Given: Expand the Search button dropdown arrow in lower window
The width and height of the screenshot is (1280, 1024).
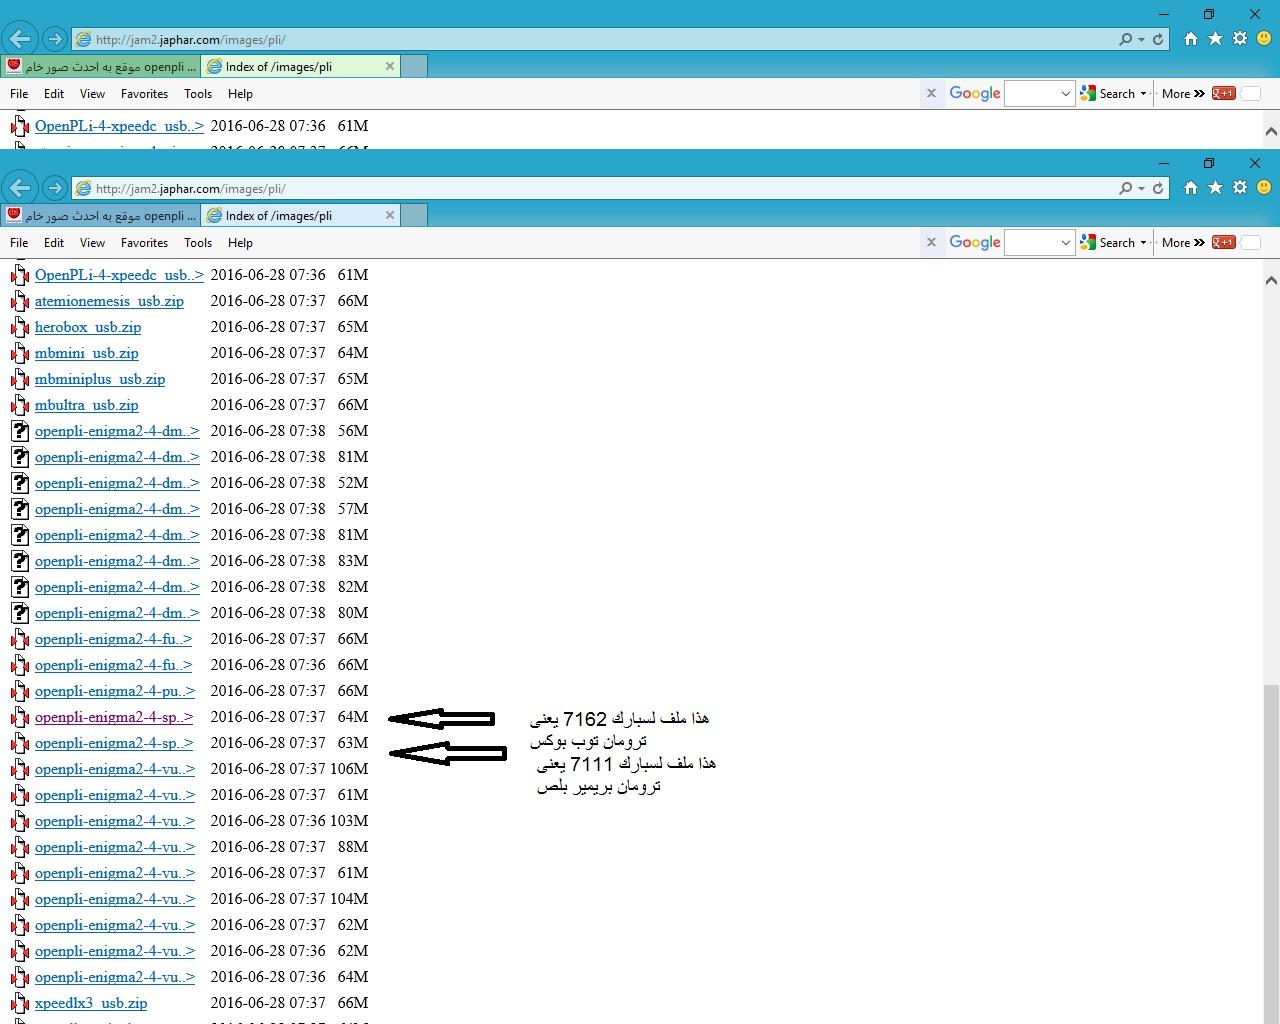Looking at the screenshot, I should 1143,242.
